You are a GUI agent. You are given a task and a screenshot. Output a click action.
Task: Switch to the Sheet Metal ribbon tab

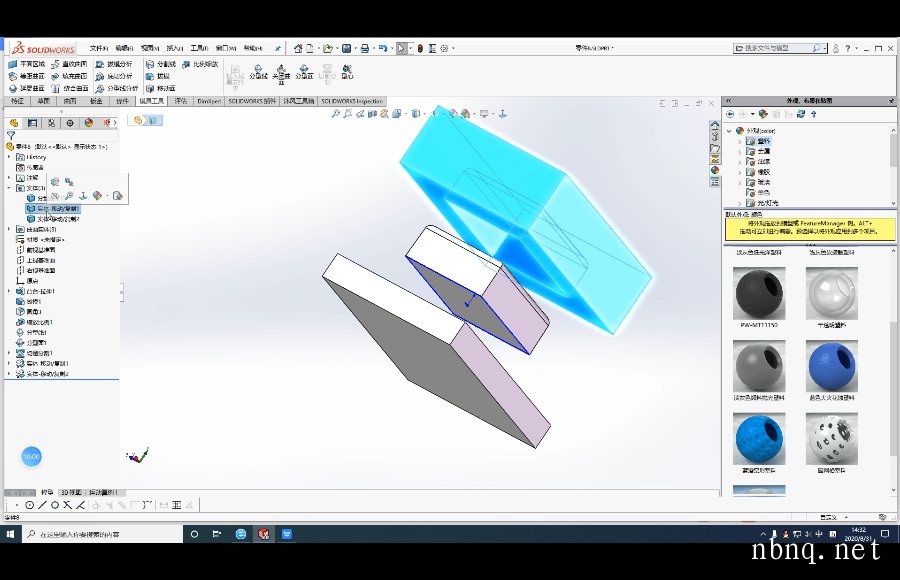(96, 101)
